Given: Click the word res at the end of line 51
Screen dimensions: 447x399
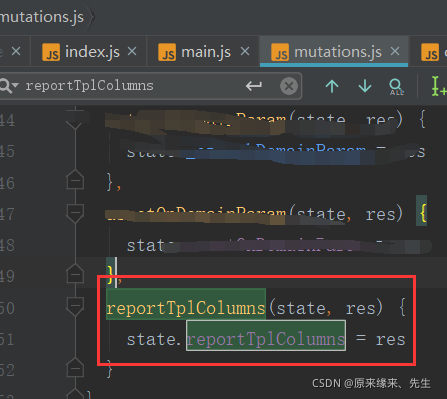Looking at the screenshot, I should 390,340.
